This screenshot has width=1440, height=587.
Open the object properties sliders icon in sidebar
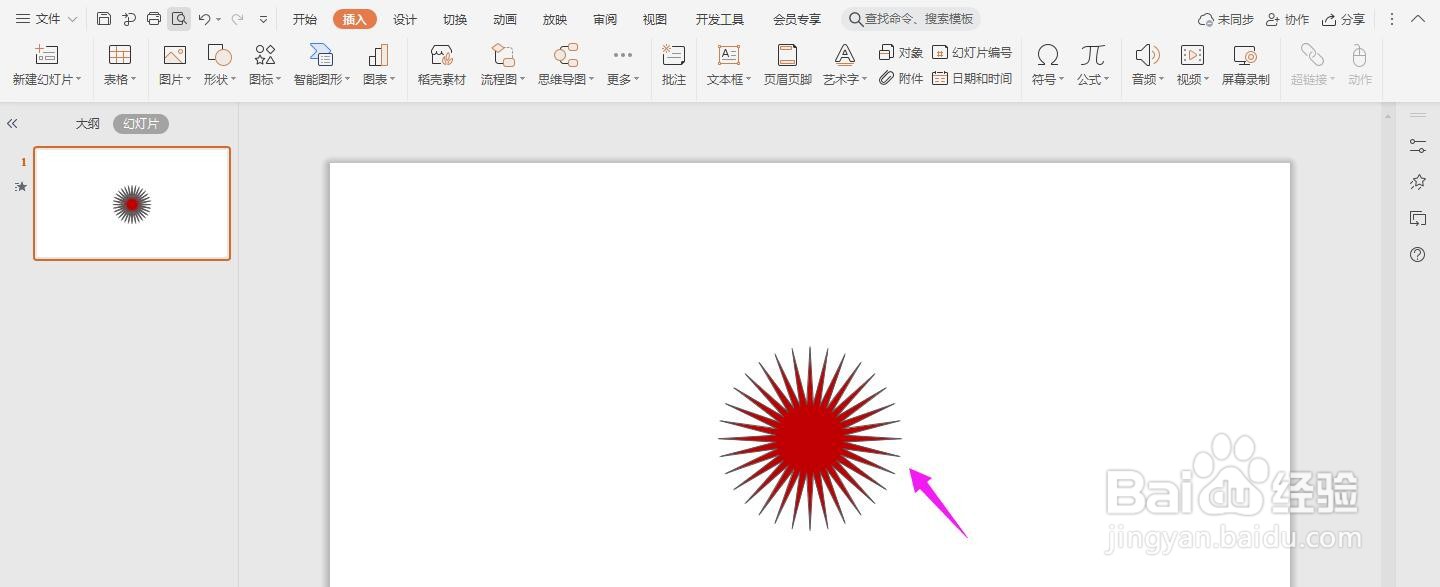[1418, 146]
